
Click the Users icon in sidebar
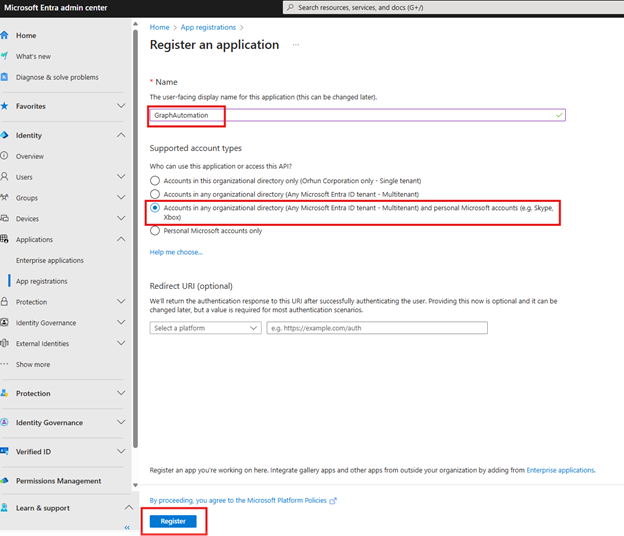[5, 177]
